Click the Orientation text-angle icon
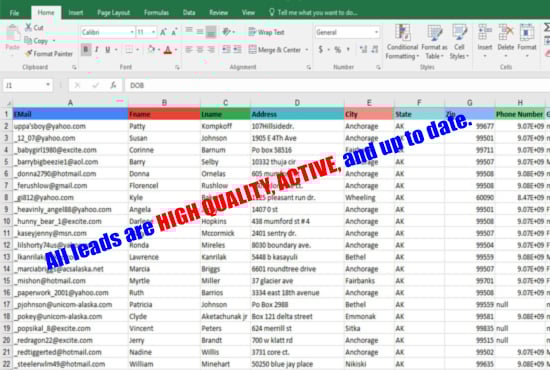 click(x=227, y=32)
